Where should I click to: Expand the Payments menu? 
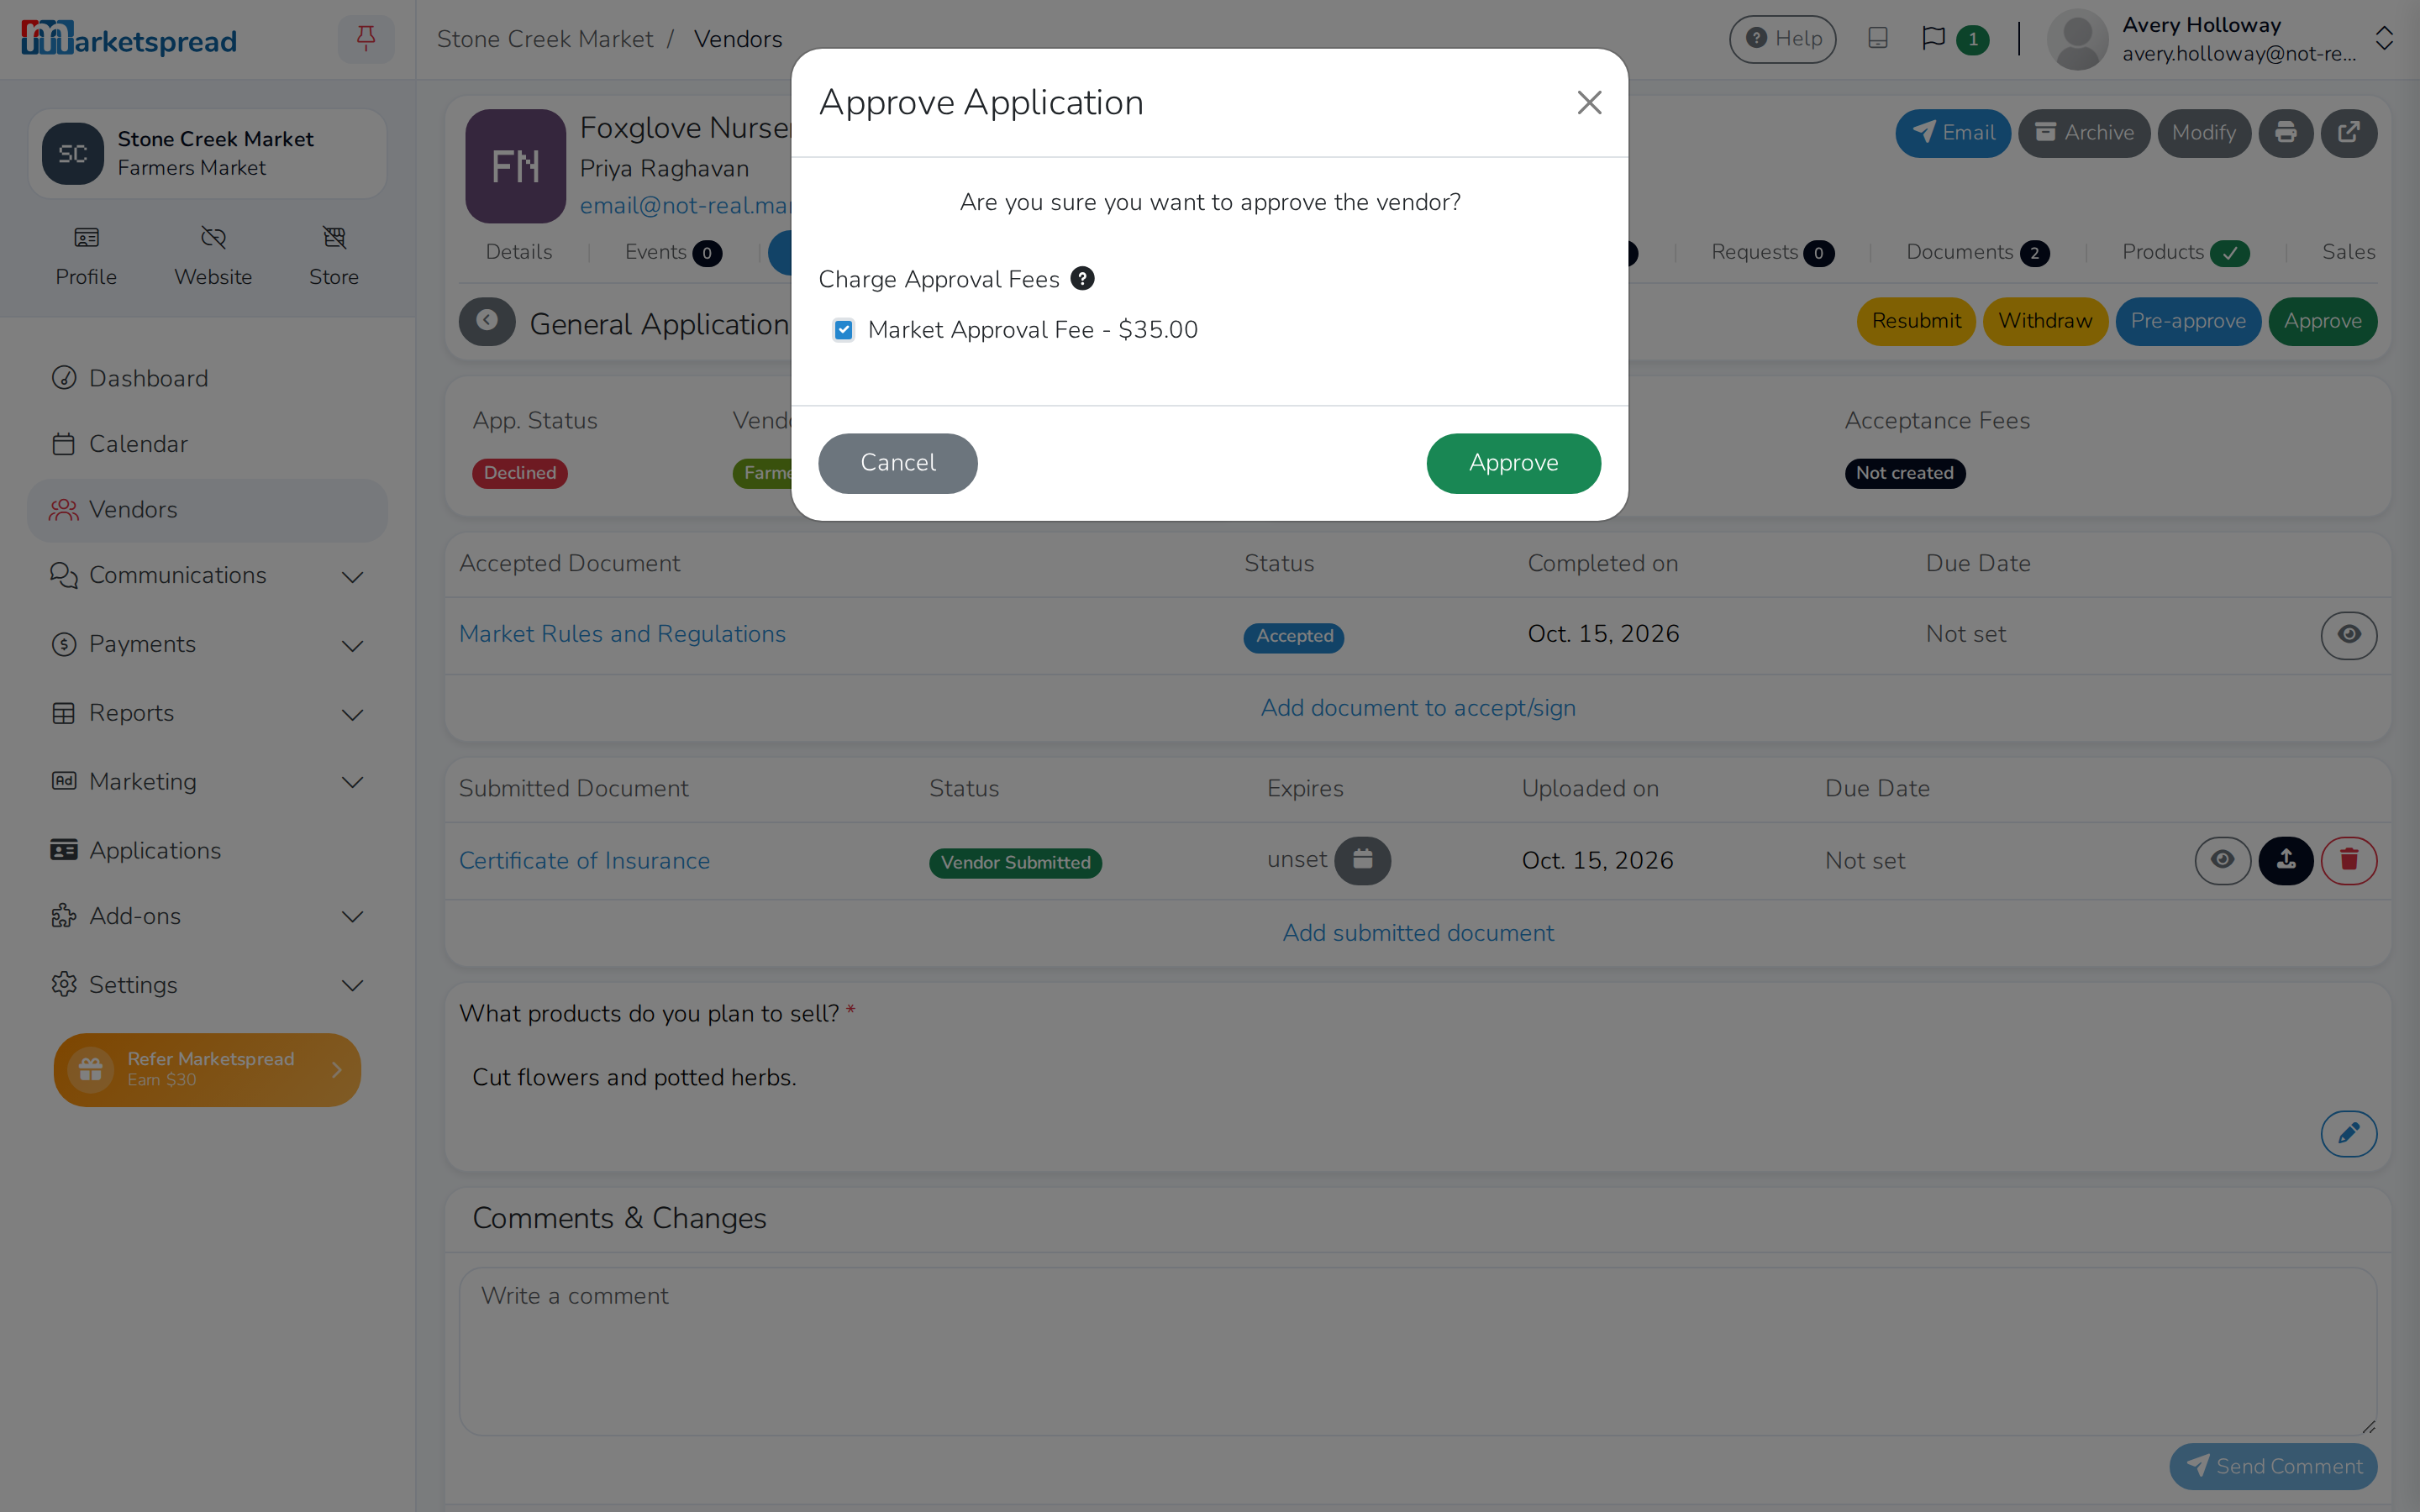207,645
